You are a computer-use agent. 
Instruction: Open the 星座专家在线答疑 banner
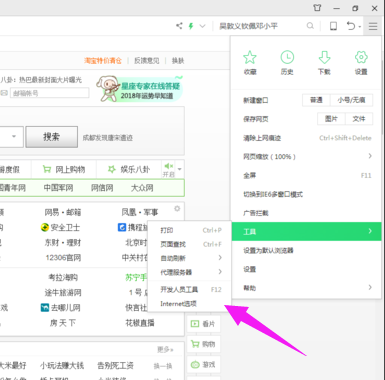140,89
